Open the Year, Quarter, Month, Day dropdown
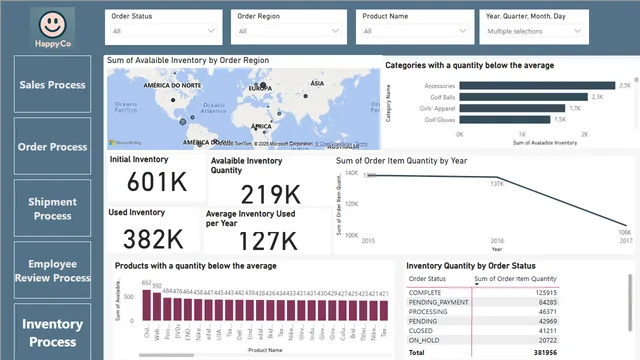This screenshot has width=640, height=360. pyautogui.click(x=534, y=31)
